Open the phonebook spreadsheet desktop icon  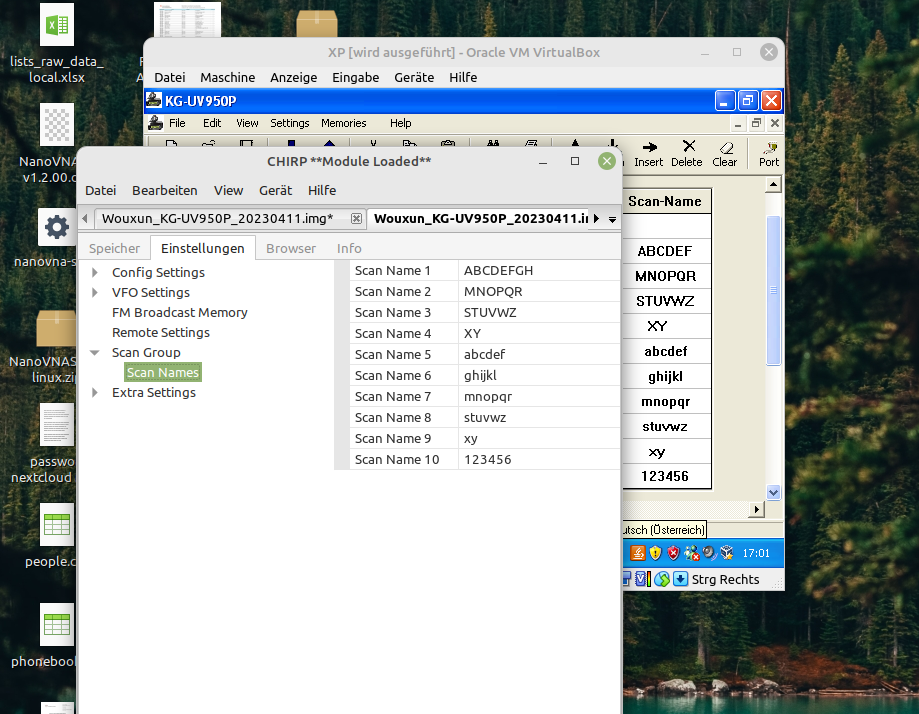(x=57, y=624)
